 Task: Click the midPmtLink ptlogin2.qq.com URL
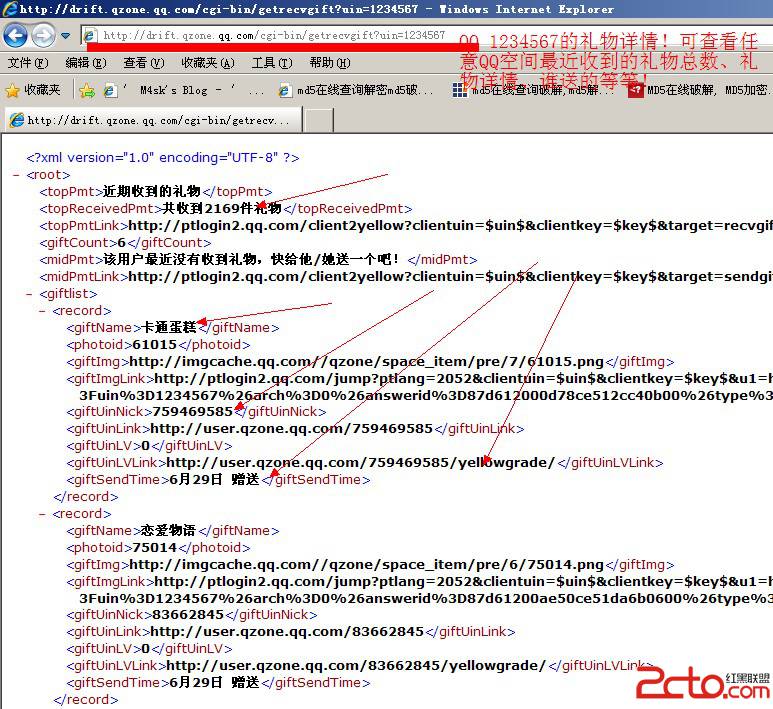click(x=450, y=277)
